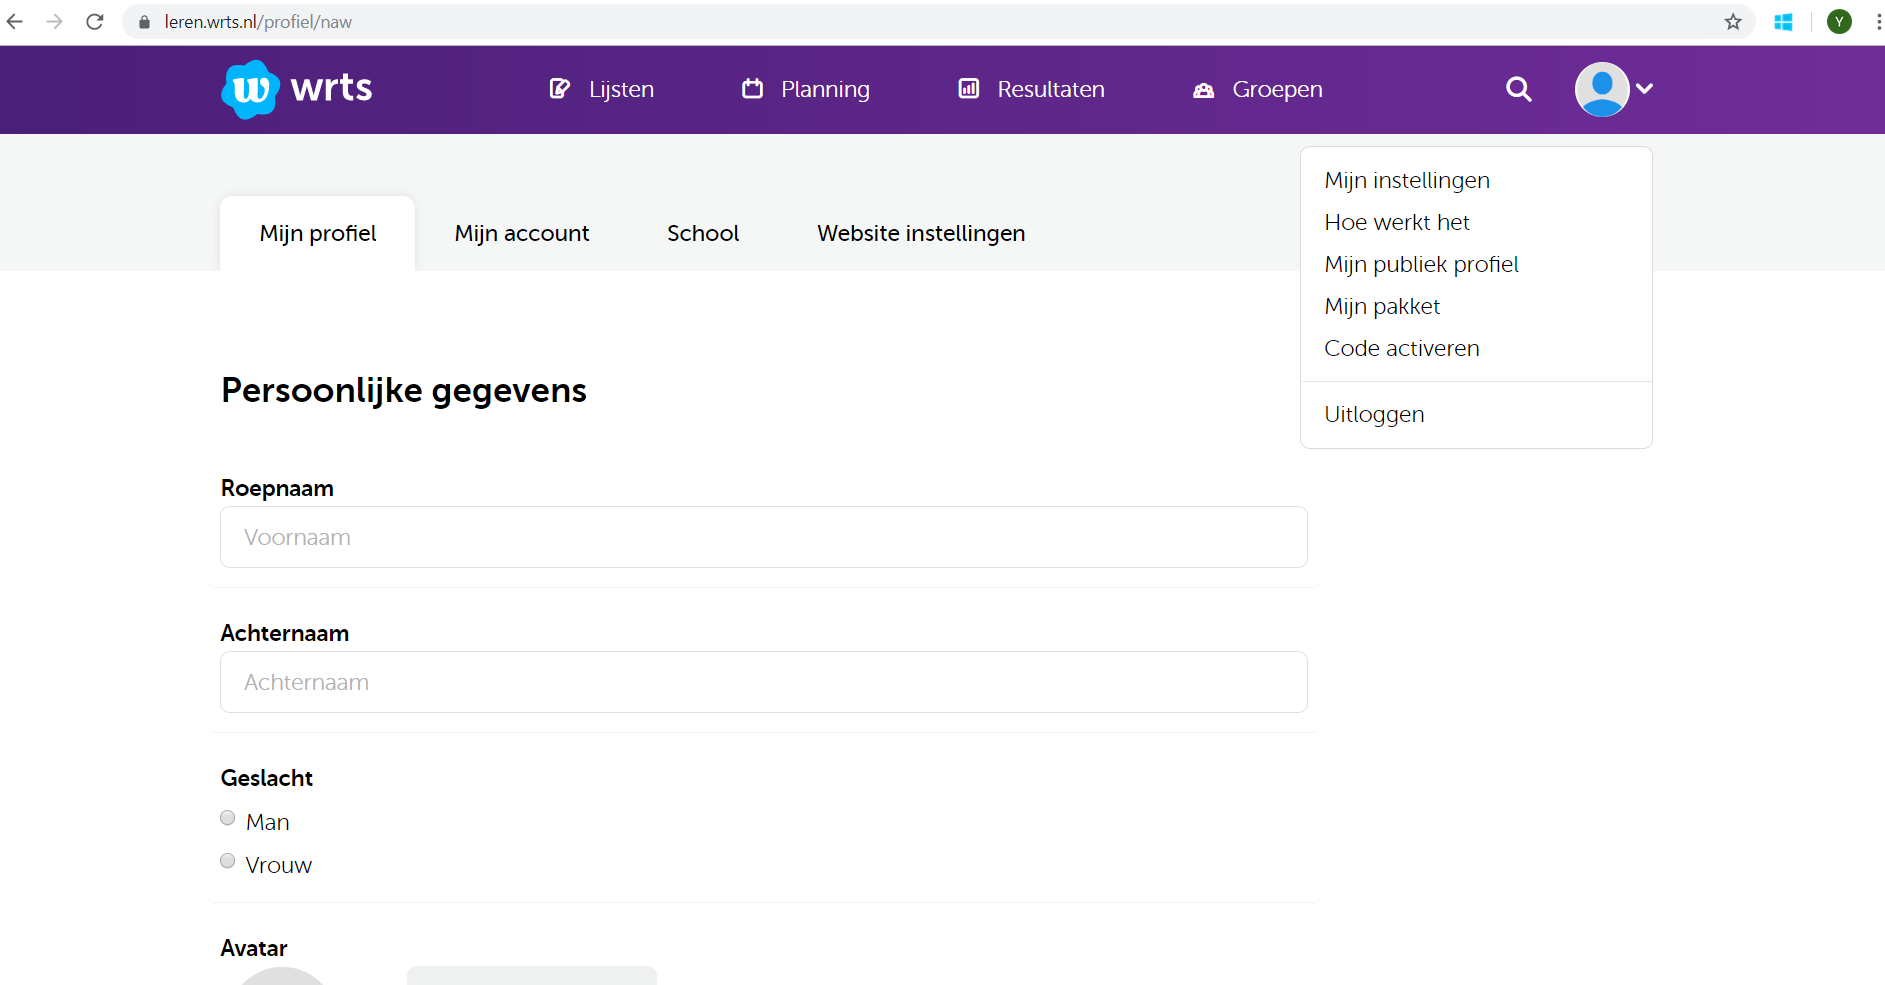This screenshot has height=985, width=1885.
Task: Choose Hoe werkt het entry
Action: pos(1397,222)
